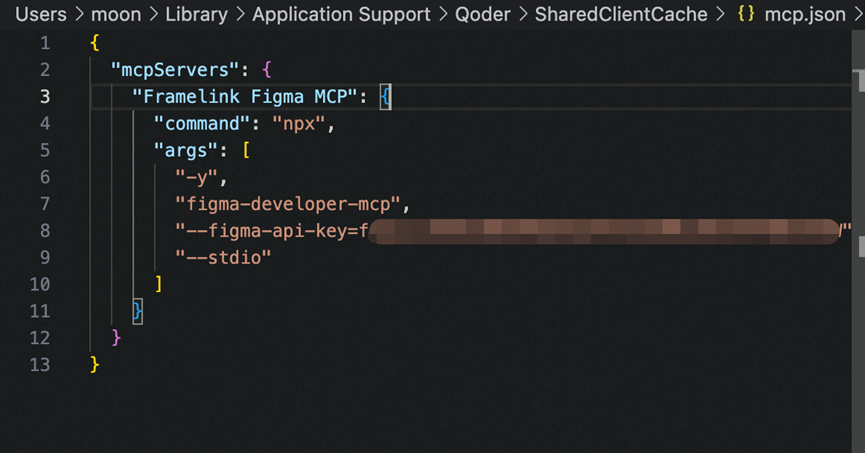Open the Users breadcrumb segment
The image size is (865, 453).
pyautogui.click(x=41, y=14)
